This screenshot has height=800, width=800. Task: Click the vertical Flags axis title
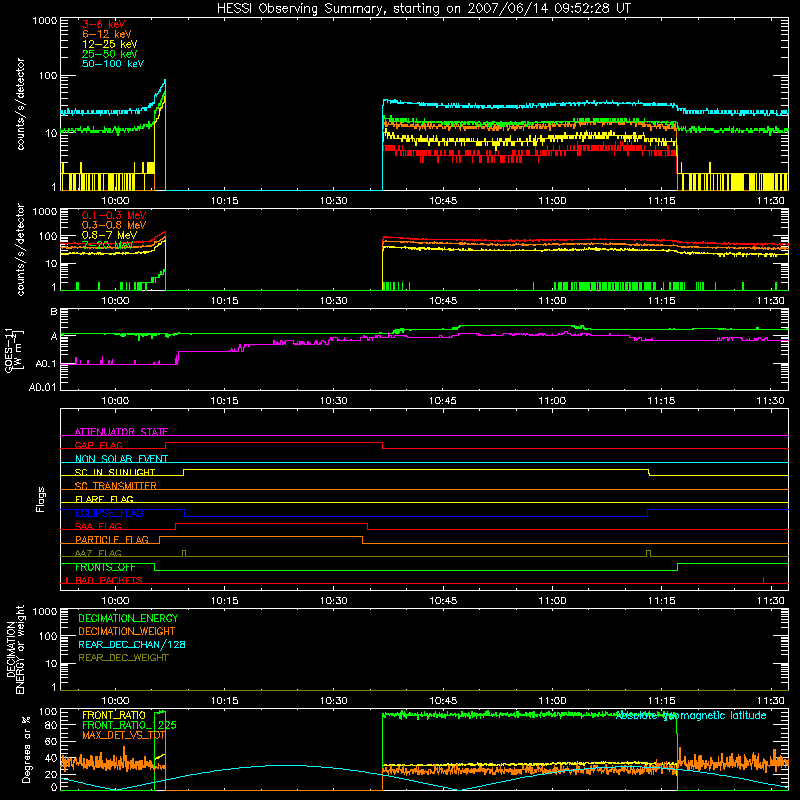tap(41, 499)
